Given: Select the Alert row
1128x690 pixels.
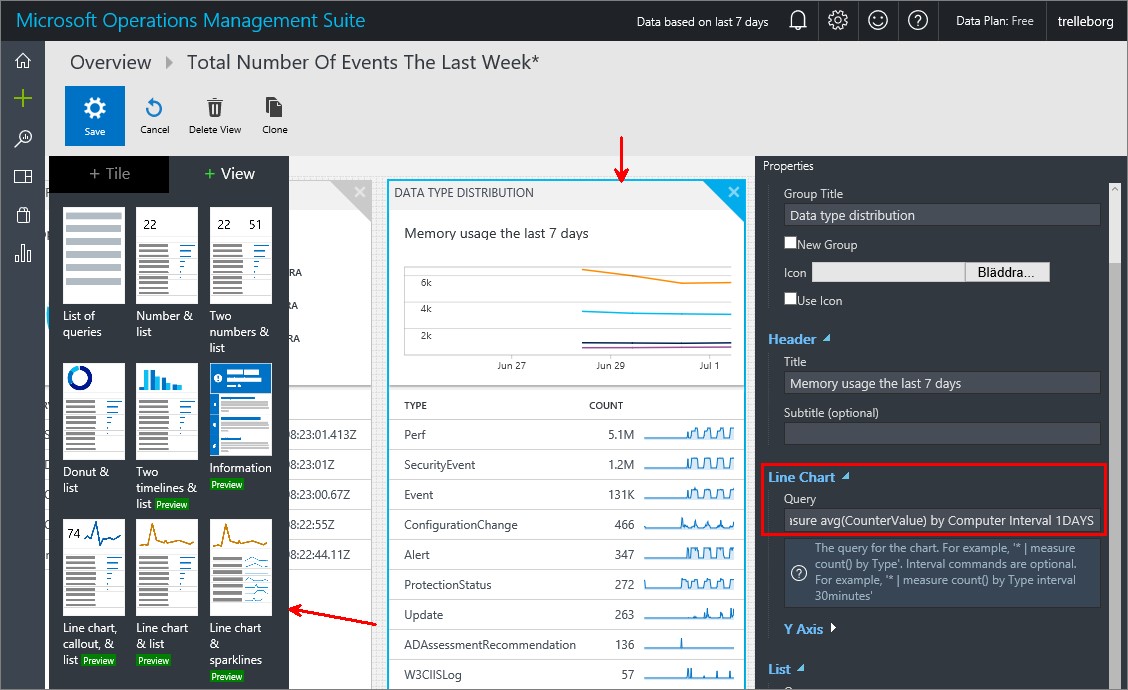Looking at the screenshot, I should [566, 555].
